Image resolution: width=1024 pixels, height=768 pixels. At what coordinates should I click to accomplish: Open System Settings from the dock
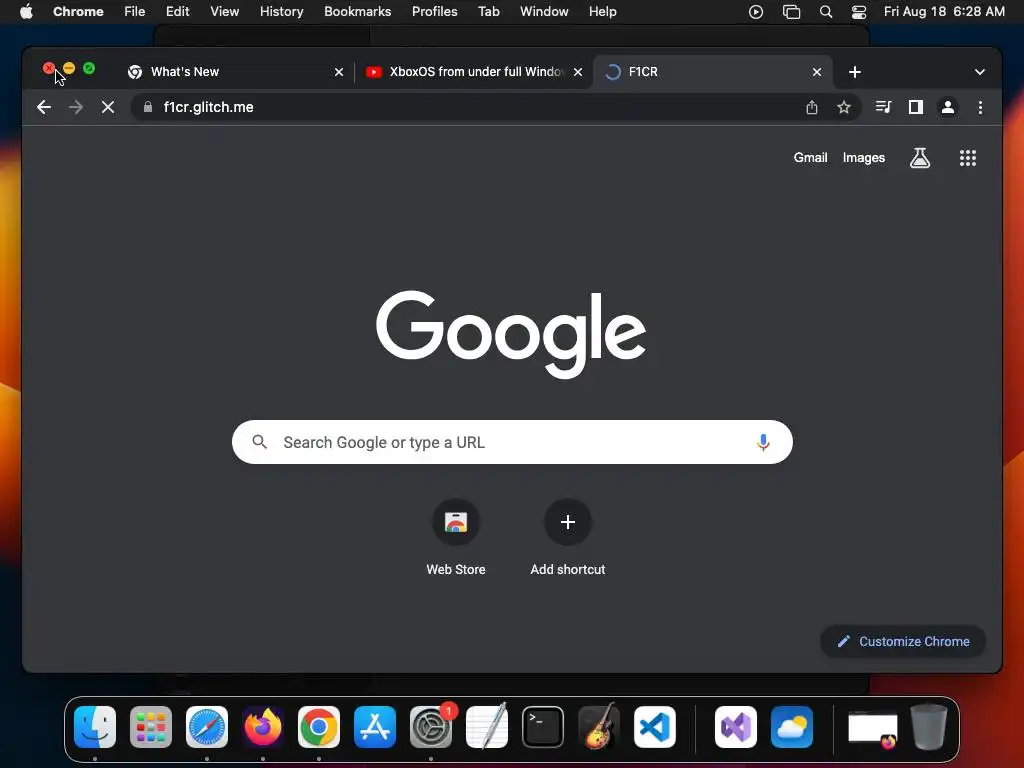pos(431,727)
